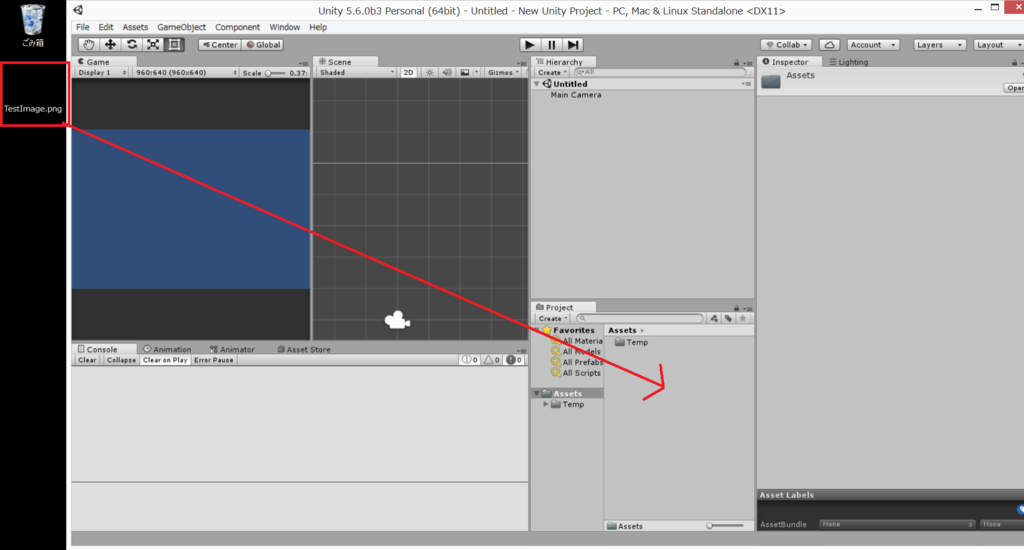1024x550 pixels.
Task: Click the Step frame button
Action: point(573,44)
